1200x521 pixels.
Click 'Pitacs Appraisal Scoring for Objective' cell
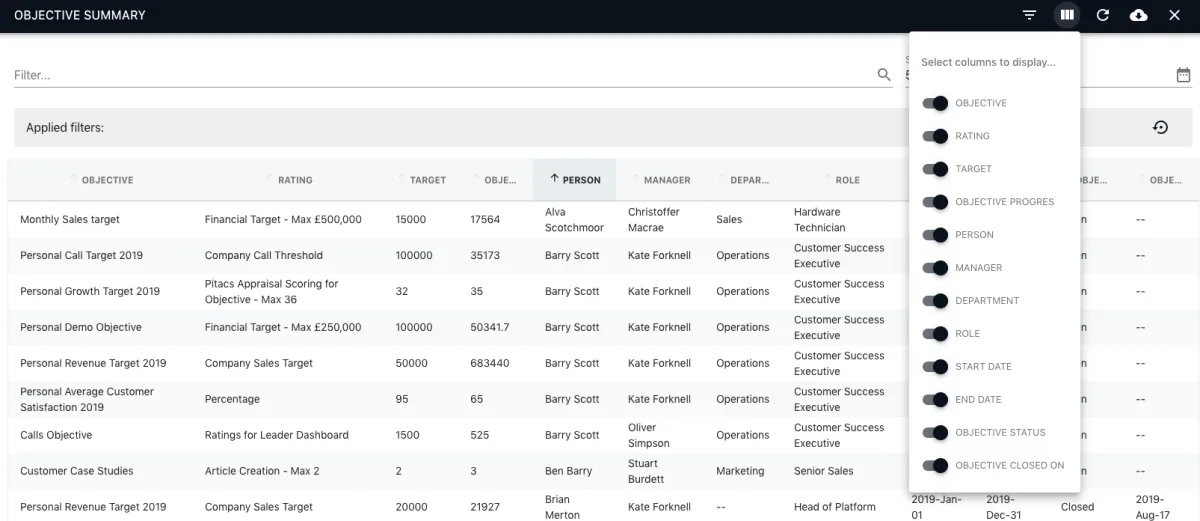pos(271,291)
